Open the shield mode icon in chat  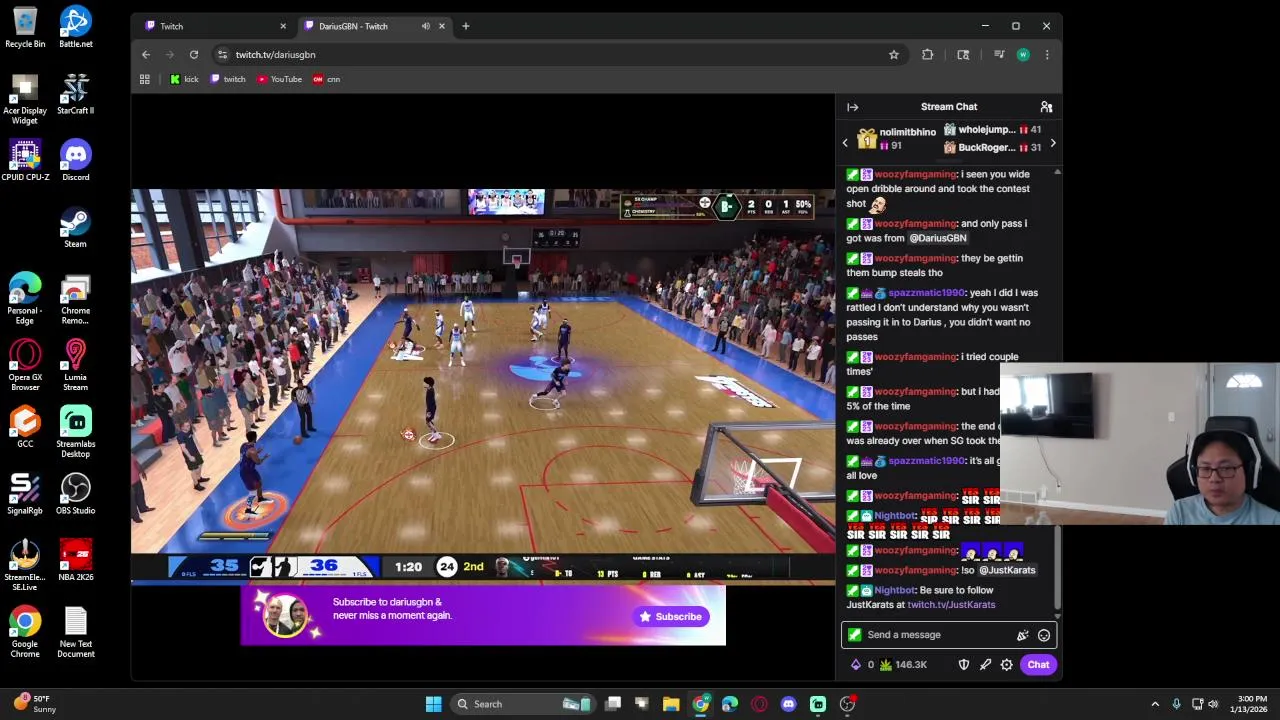[x=964, y=665]
